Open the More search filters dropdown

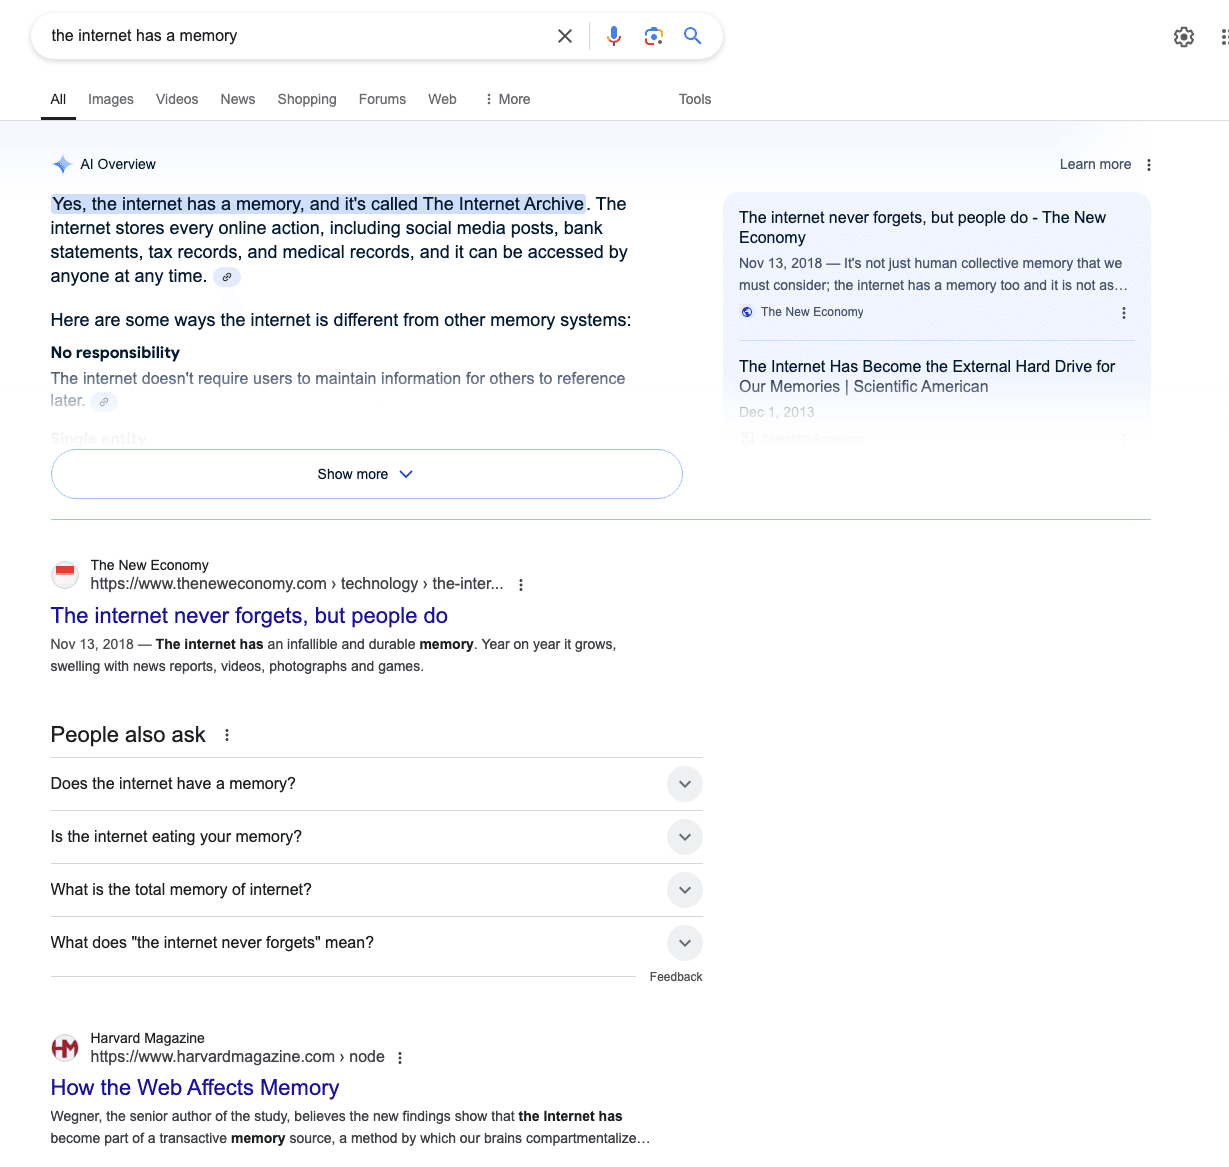pos(507,99)
